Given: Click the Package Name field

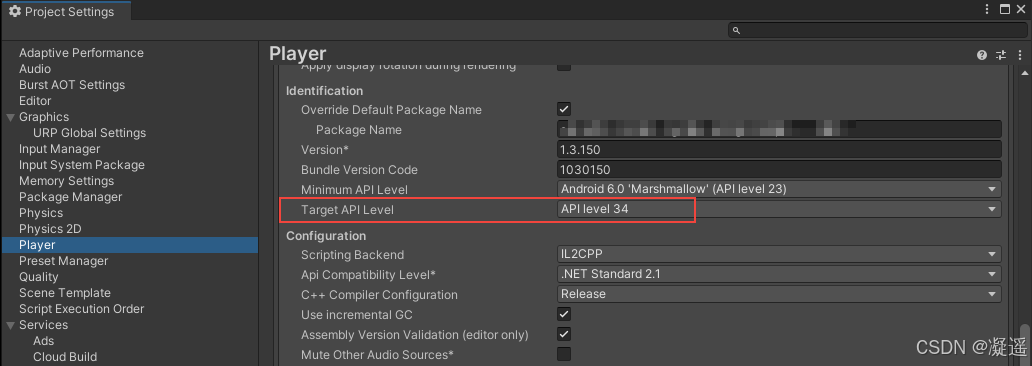Looking at the screenshot, I should click(779, 130).
